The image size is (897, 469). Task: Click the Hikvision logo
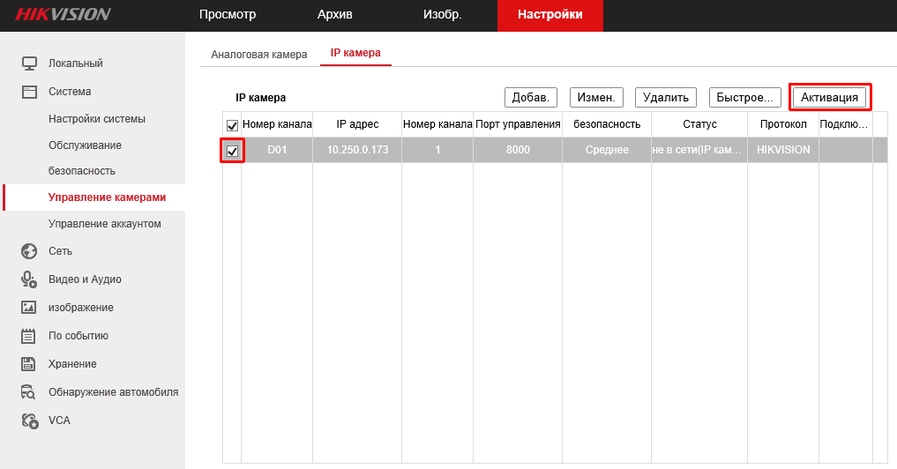(x=63, y=14)
